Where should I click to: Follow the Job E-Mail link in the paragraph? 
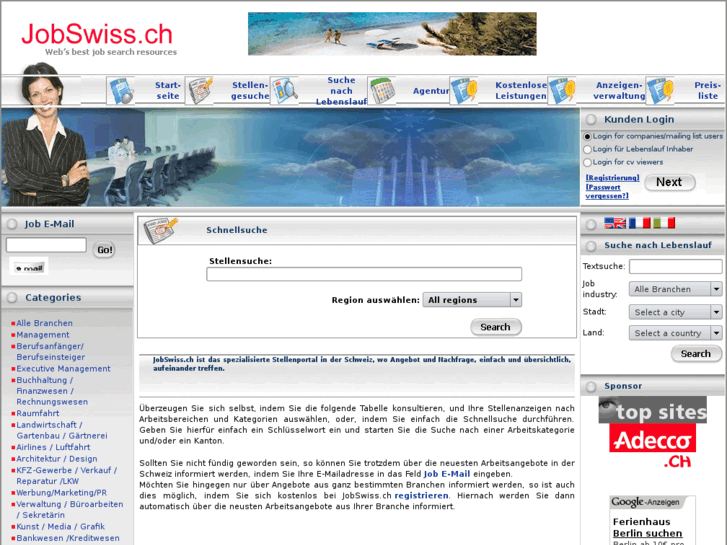[x=447, y=474]
